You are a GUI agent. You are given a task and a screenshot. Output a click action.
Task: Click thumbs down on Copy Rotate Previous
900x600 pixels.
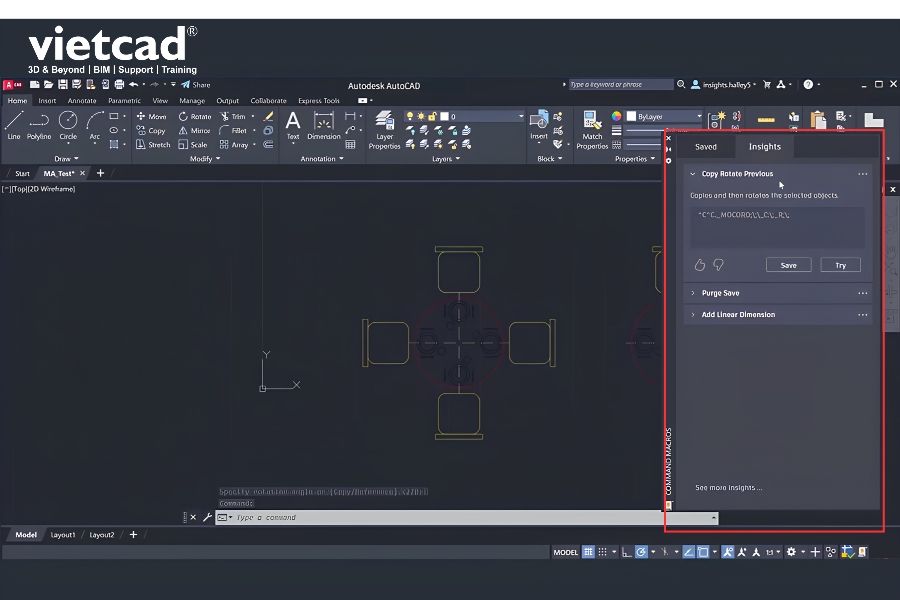click(x=719, y=265)
